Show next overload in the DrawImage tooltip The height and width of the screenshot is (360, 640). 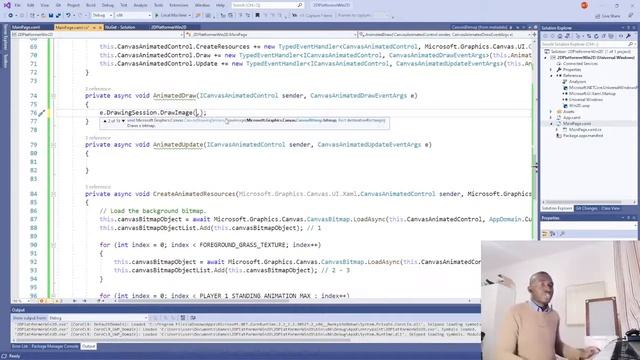click(x=123, y=121)
